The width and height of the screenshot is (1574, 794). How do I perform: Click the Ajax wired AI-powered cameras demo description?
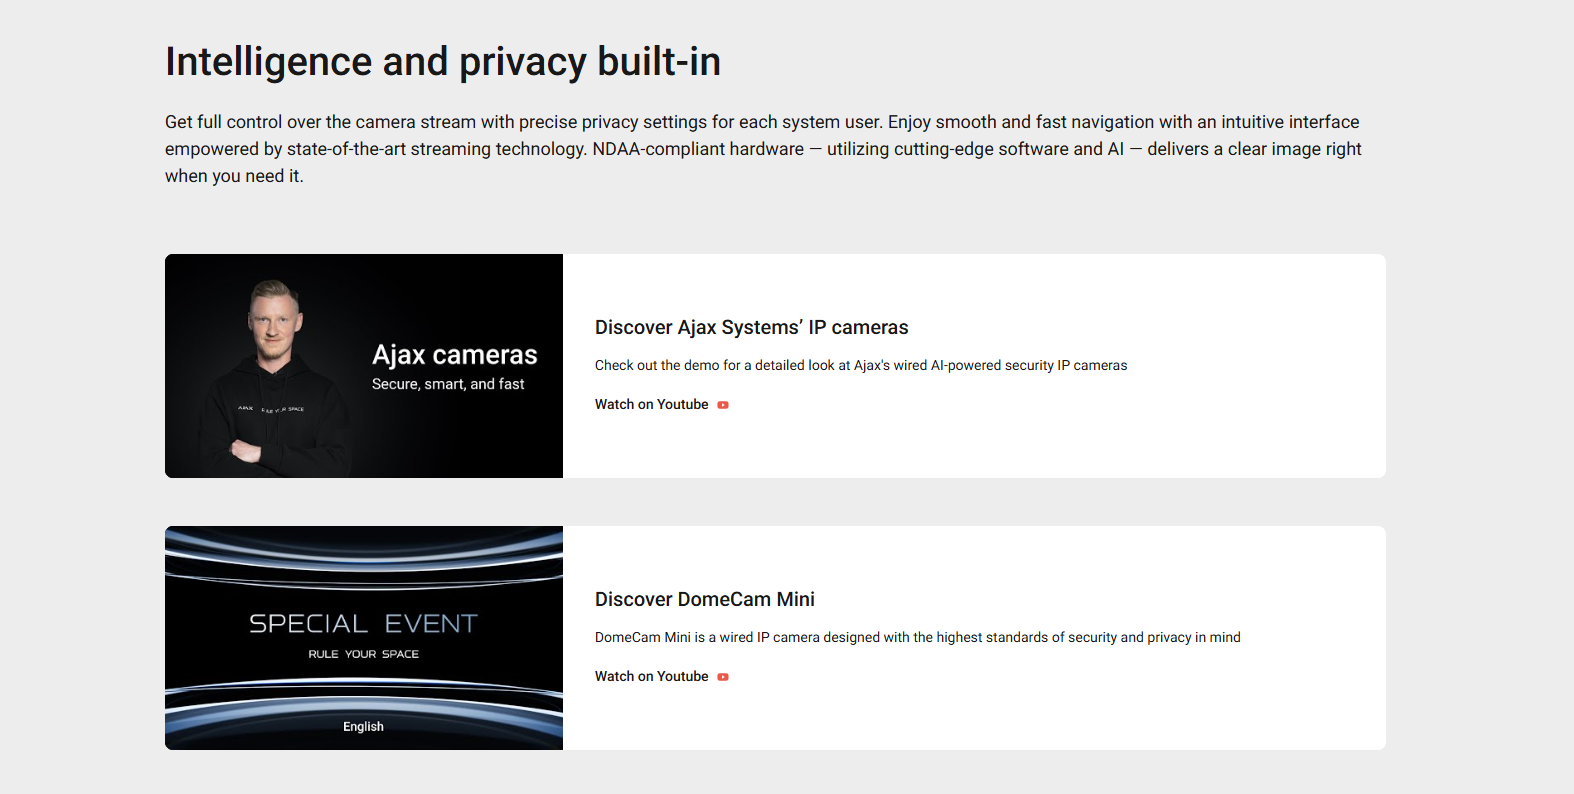click(860, 366)
